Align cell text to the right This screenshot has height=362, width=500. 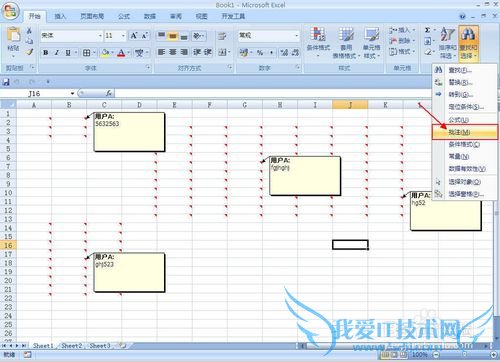click(x=184, y=52)
